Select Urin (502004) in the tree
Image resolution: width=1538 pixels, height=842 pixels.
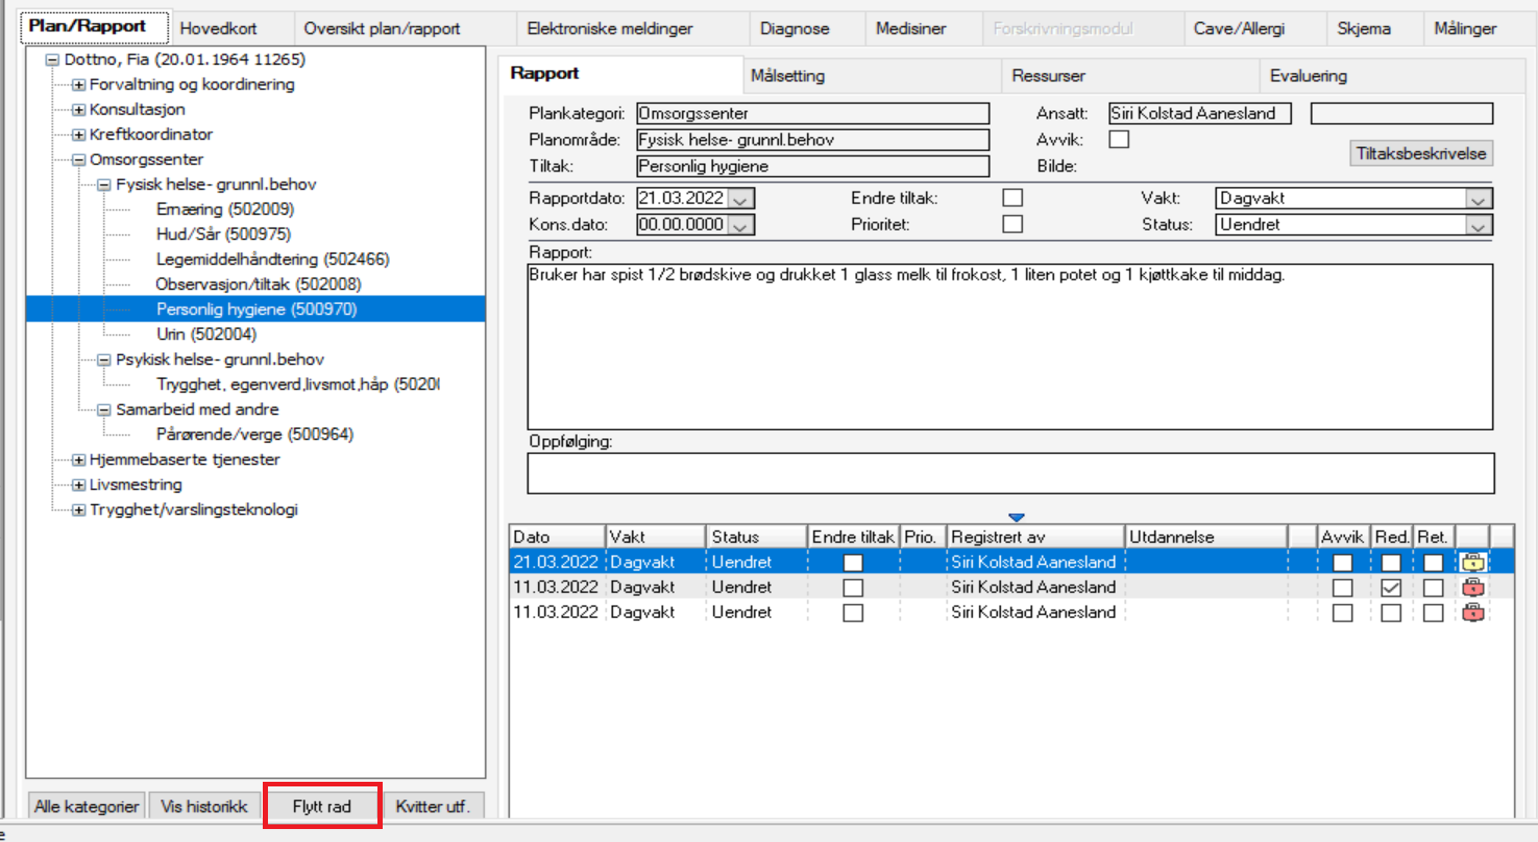(x=206, y=334)
